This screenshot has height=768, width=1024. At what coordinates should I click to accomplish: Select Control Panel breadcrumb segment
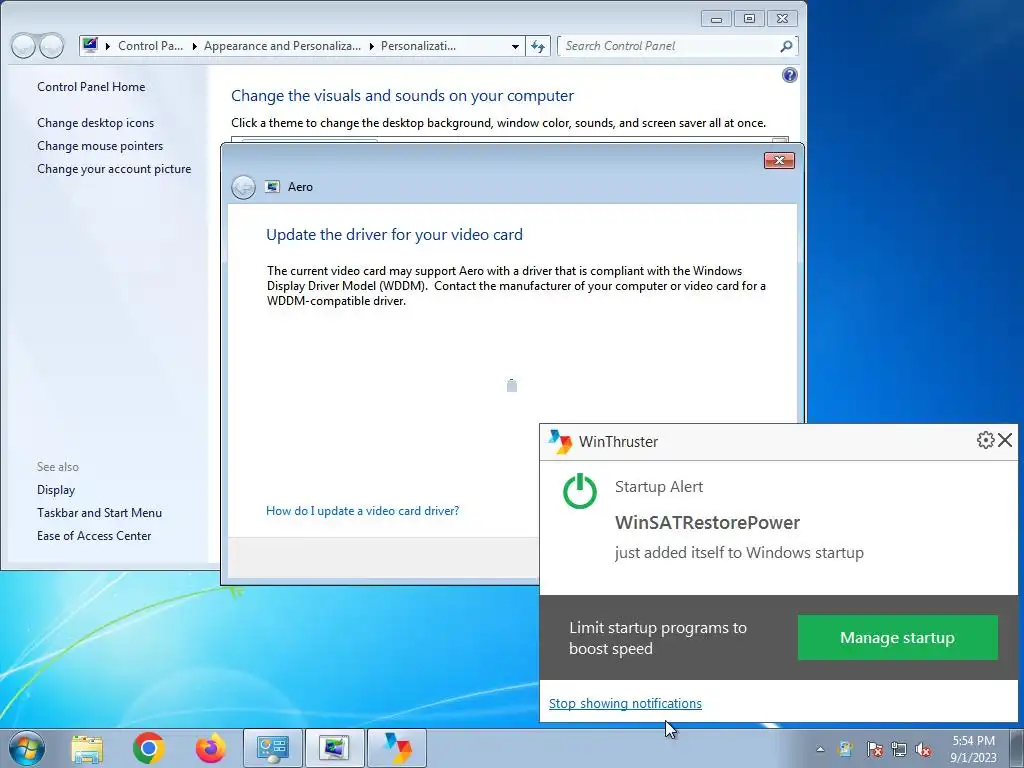pyautogui.click(x=150, y=46)
